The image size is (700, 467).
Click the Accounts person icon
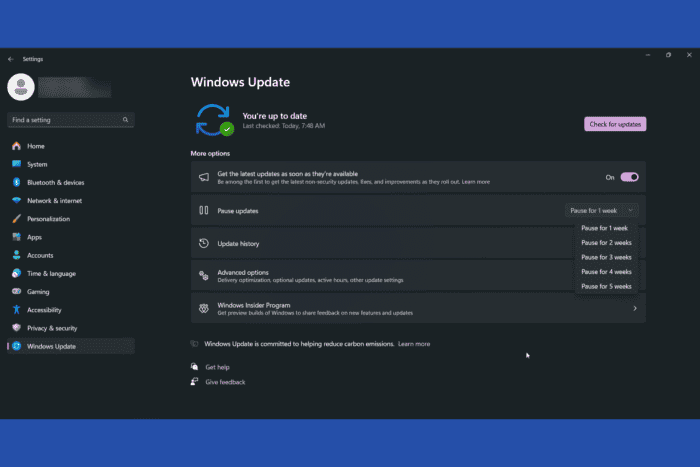pos(17,255)
